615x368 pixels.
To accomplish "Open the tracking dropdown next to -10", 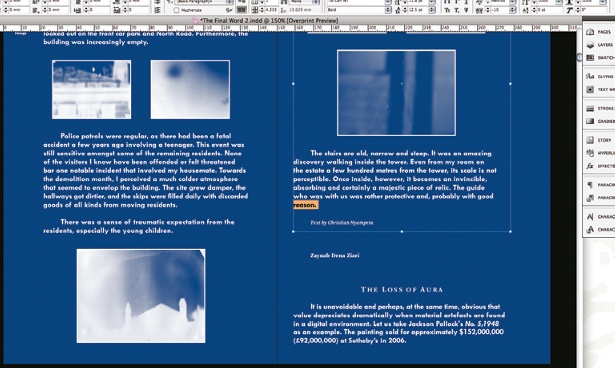I will tap(512, 10).
